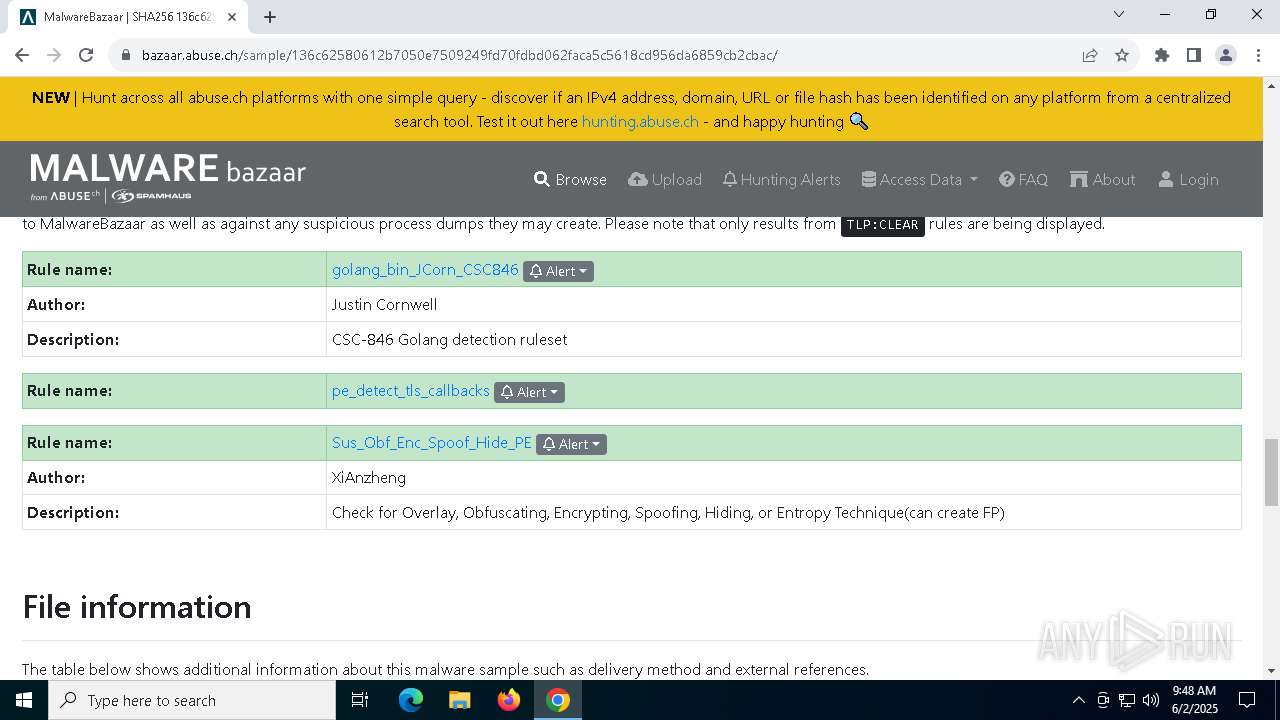Click the TLP:CLEAR badge
1280x720 pixels.
point(882,224)
